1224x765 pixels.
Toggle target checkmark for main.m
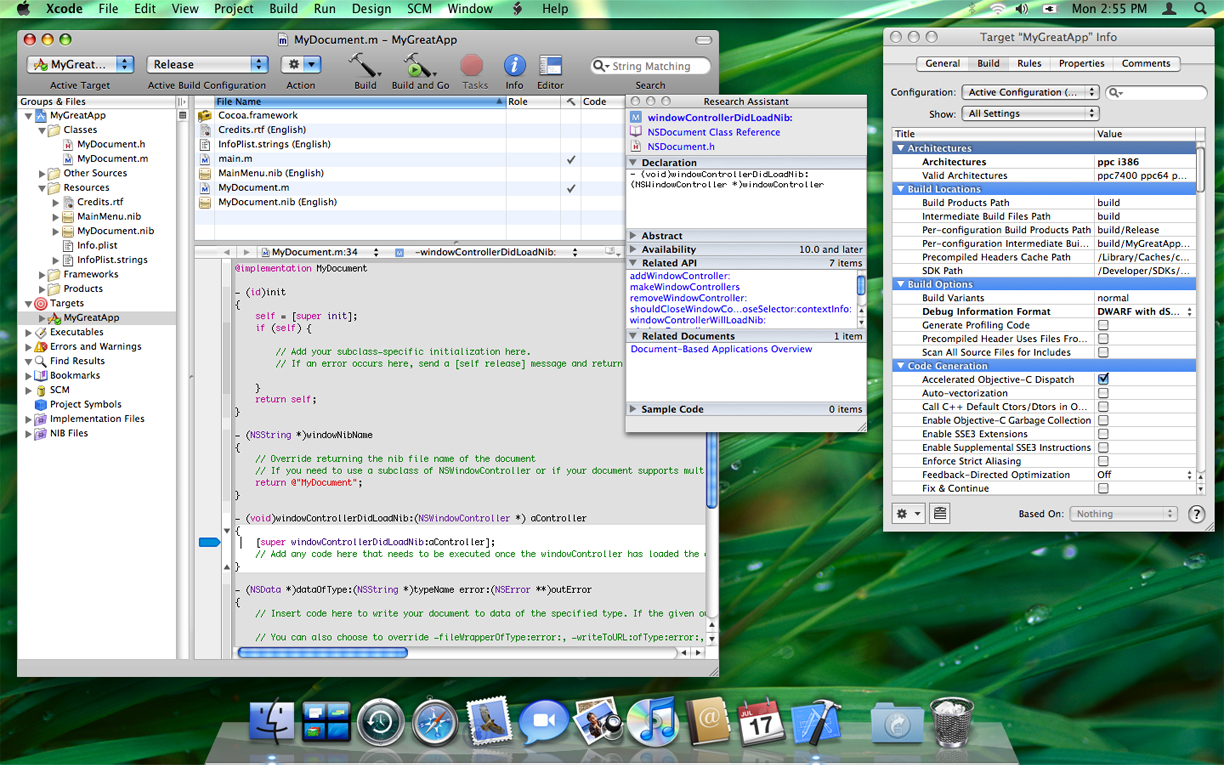coord(571,159)
